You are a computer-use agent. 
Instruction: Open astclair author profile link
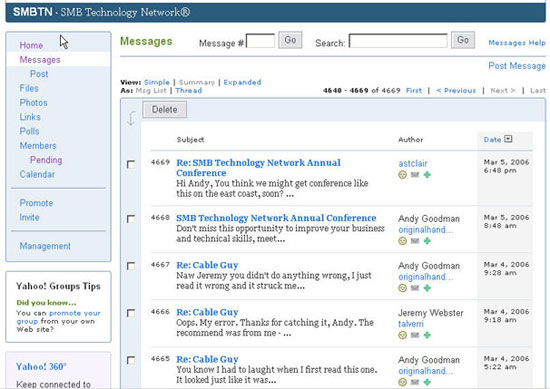pos(413,163)
